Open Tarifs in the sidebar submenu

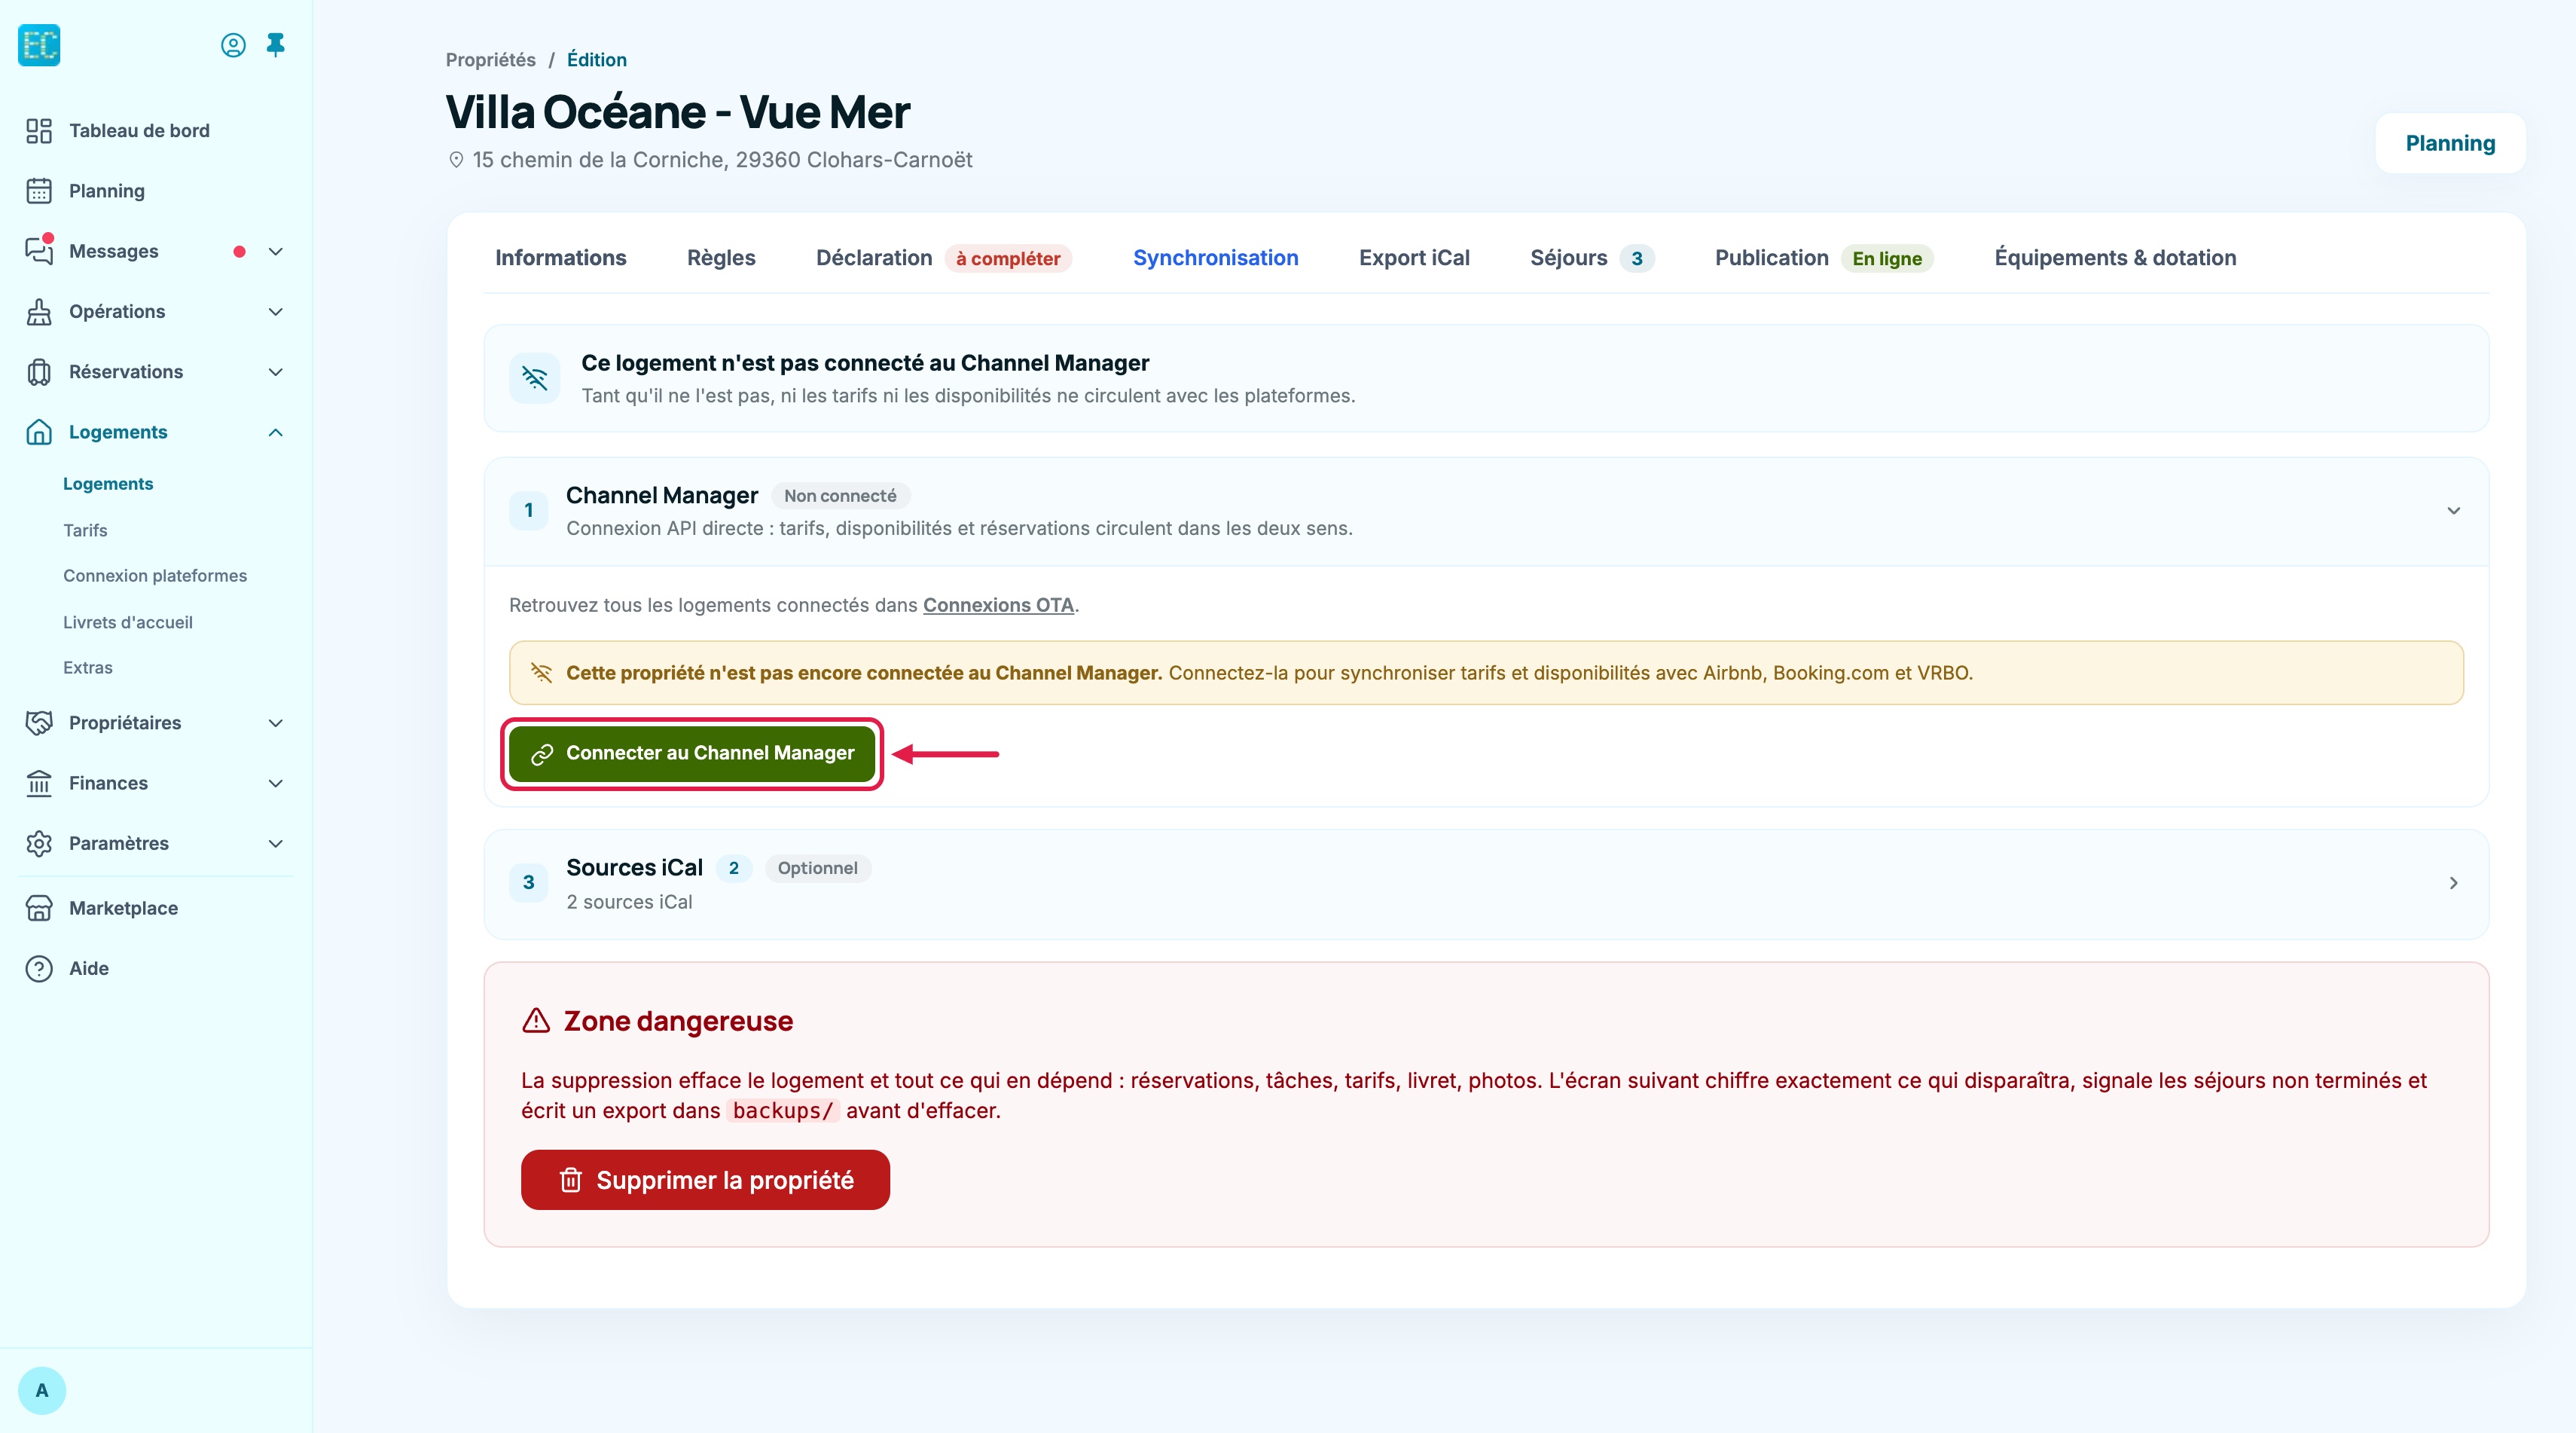(85, 530)
